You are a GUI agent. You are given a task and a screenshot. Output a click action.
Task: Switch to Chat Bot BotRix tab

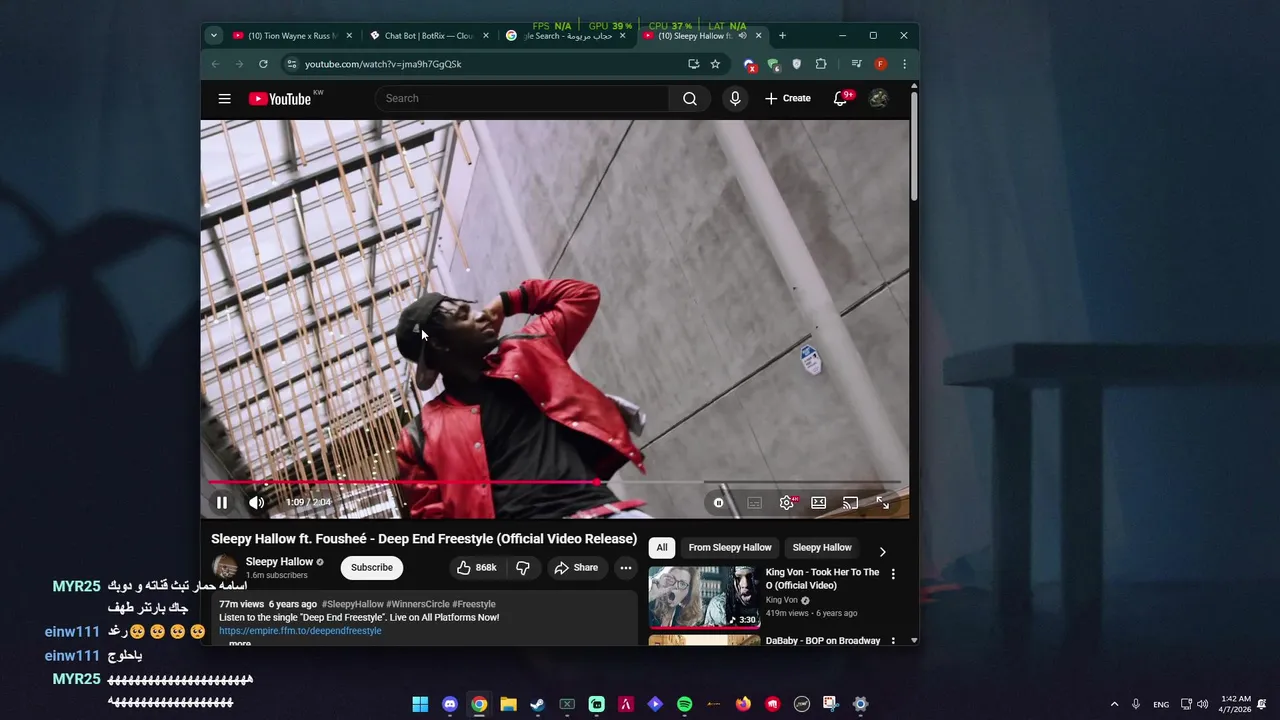[x=429, y=36]
